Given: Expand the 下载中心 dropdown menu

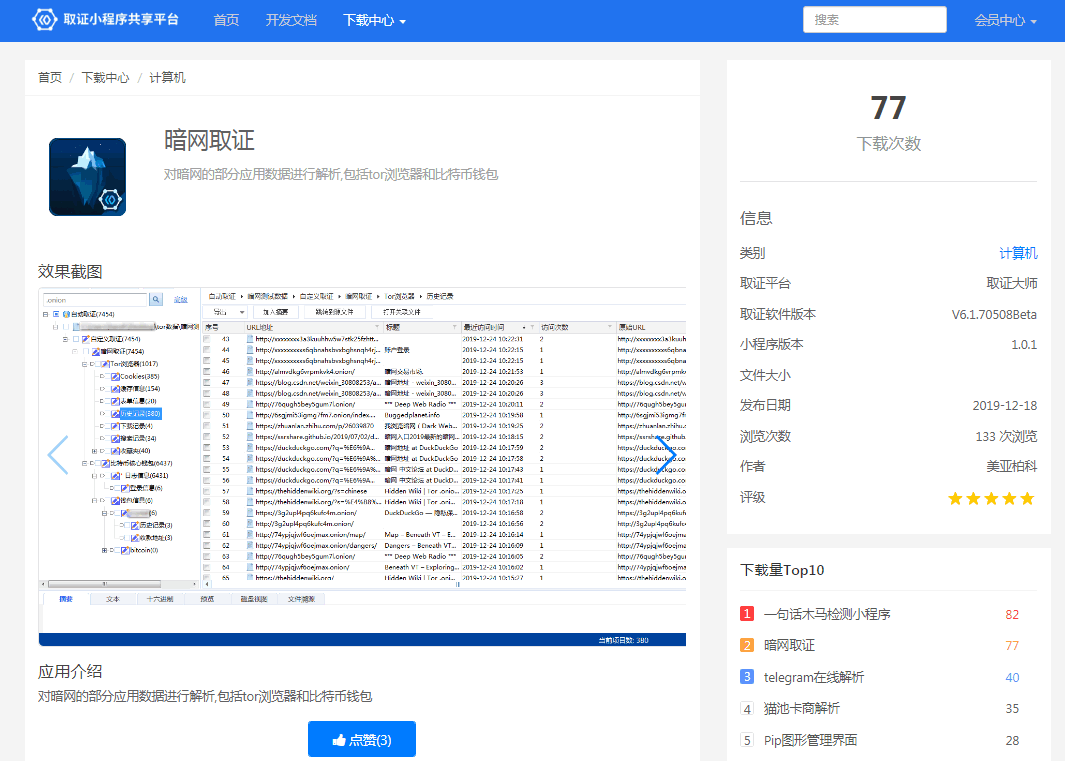Looking at the screenshot, I should point(374,20).
